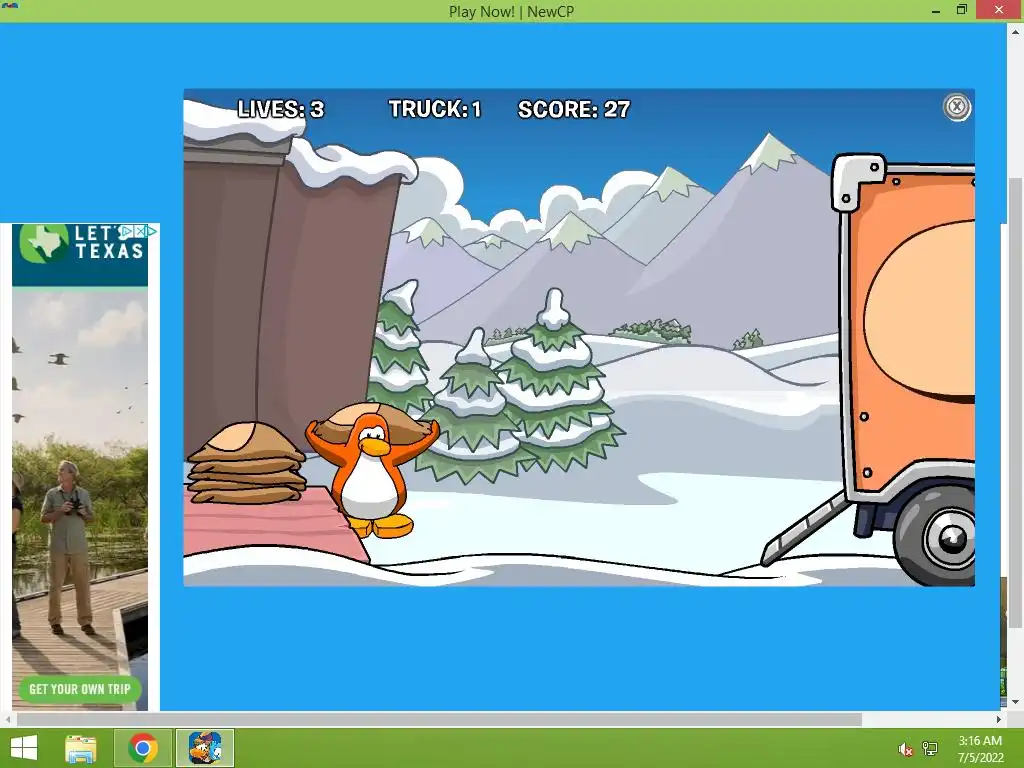Open the network tray icon
The height and width of the screenshot is (768, 1024).
pyautogui.click(x=930, y=749)
